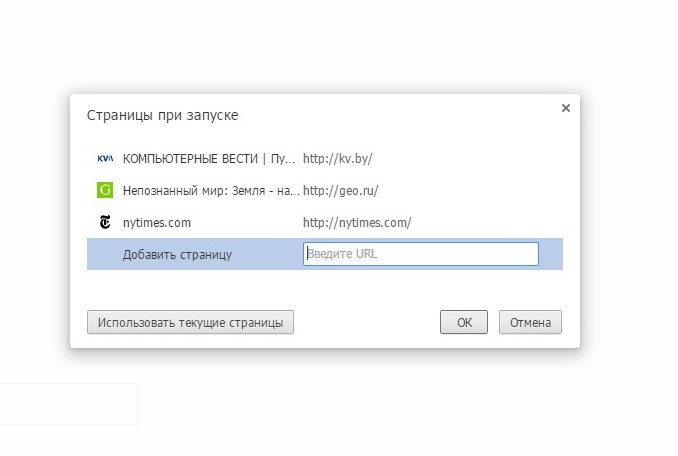Screen dimensions: 678x456
Task: Click the http://nytimes.com/ URL entry
Action: coord(357,223)
